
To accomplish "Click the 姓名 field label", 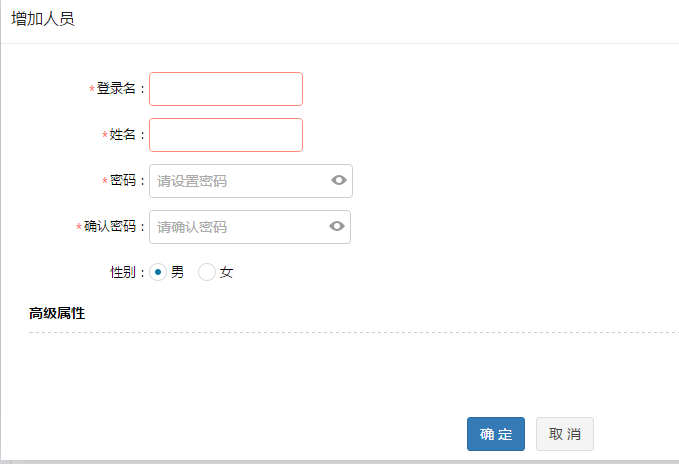I will (123, 135).
